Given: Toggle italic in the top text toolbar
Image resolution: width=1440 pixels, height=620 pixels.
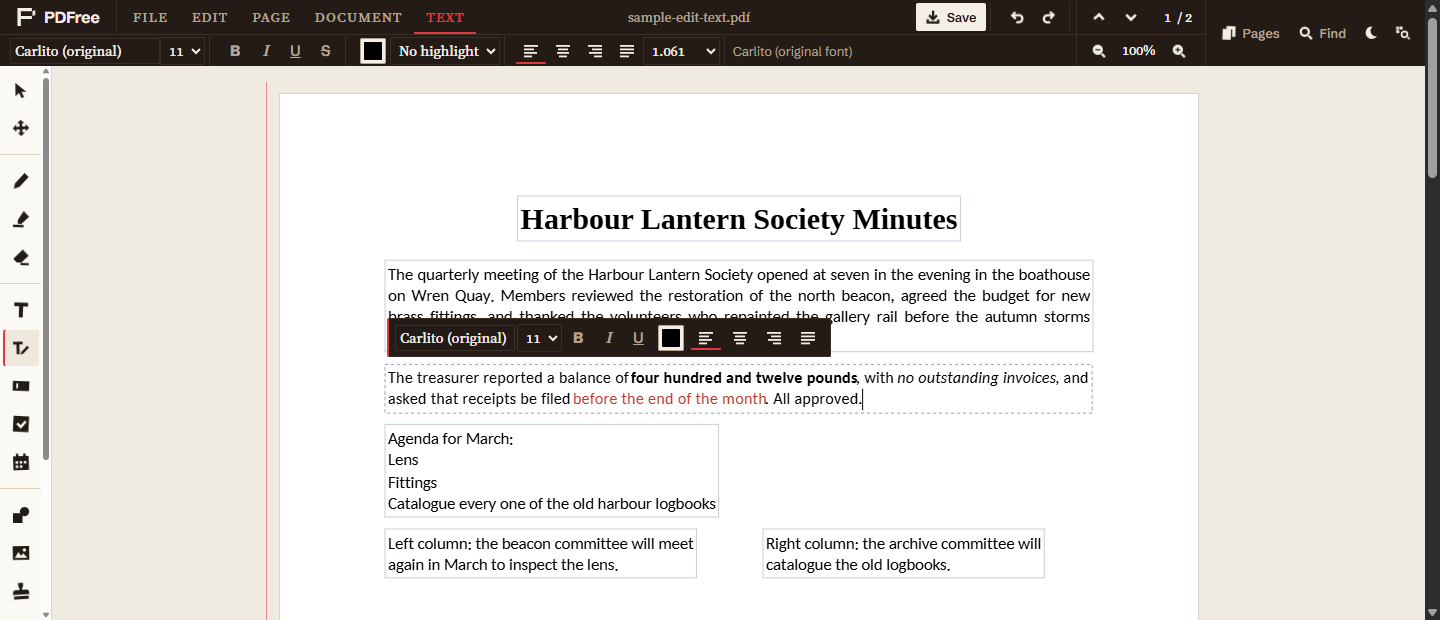Looking at the screenshot, I should coord(266,51).
